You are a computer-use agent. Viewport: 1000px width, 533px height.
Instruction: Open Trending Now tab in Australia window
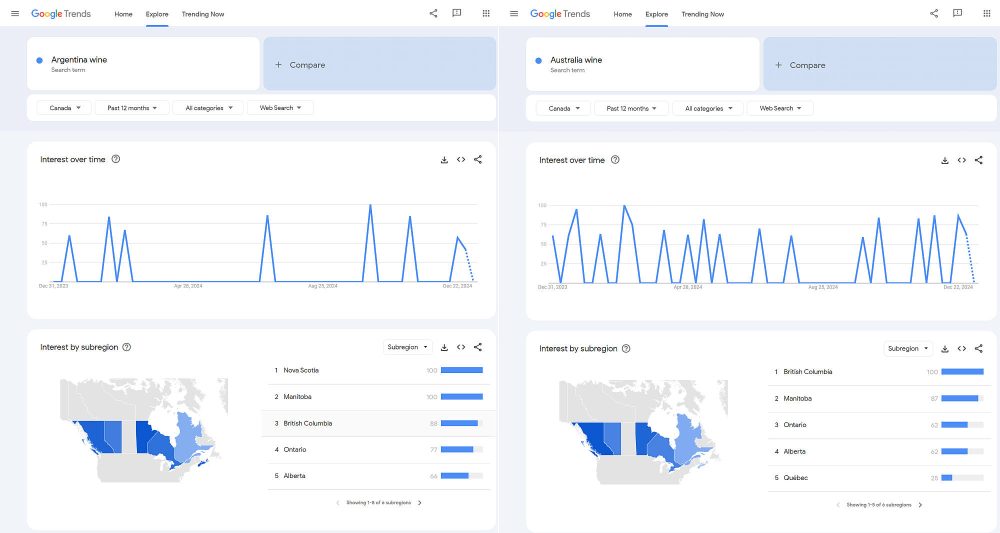pyautogui.click(x=702, y=14)
